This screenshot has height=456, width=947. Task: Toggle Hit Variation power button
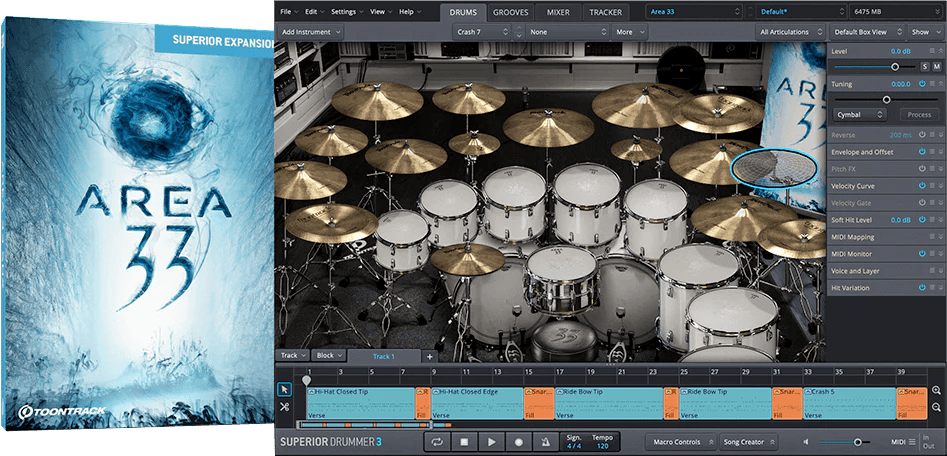922,287
